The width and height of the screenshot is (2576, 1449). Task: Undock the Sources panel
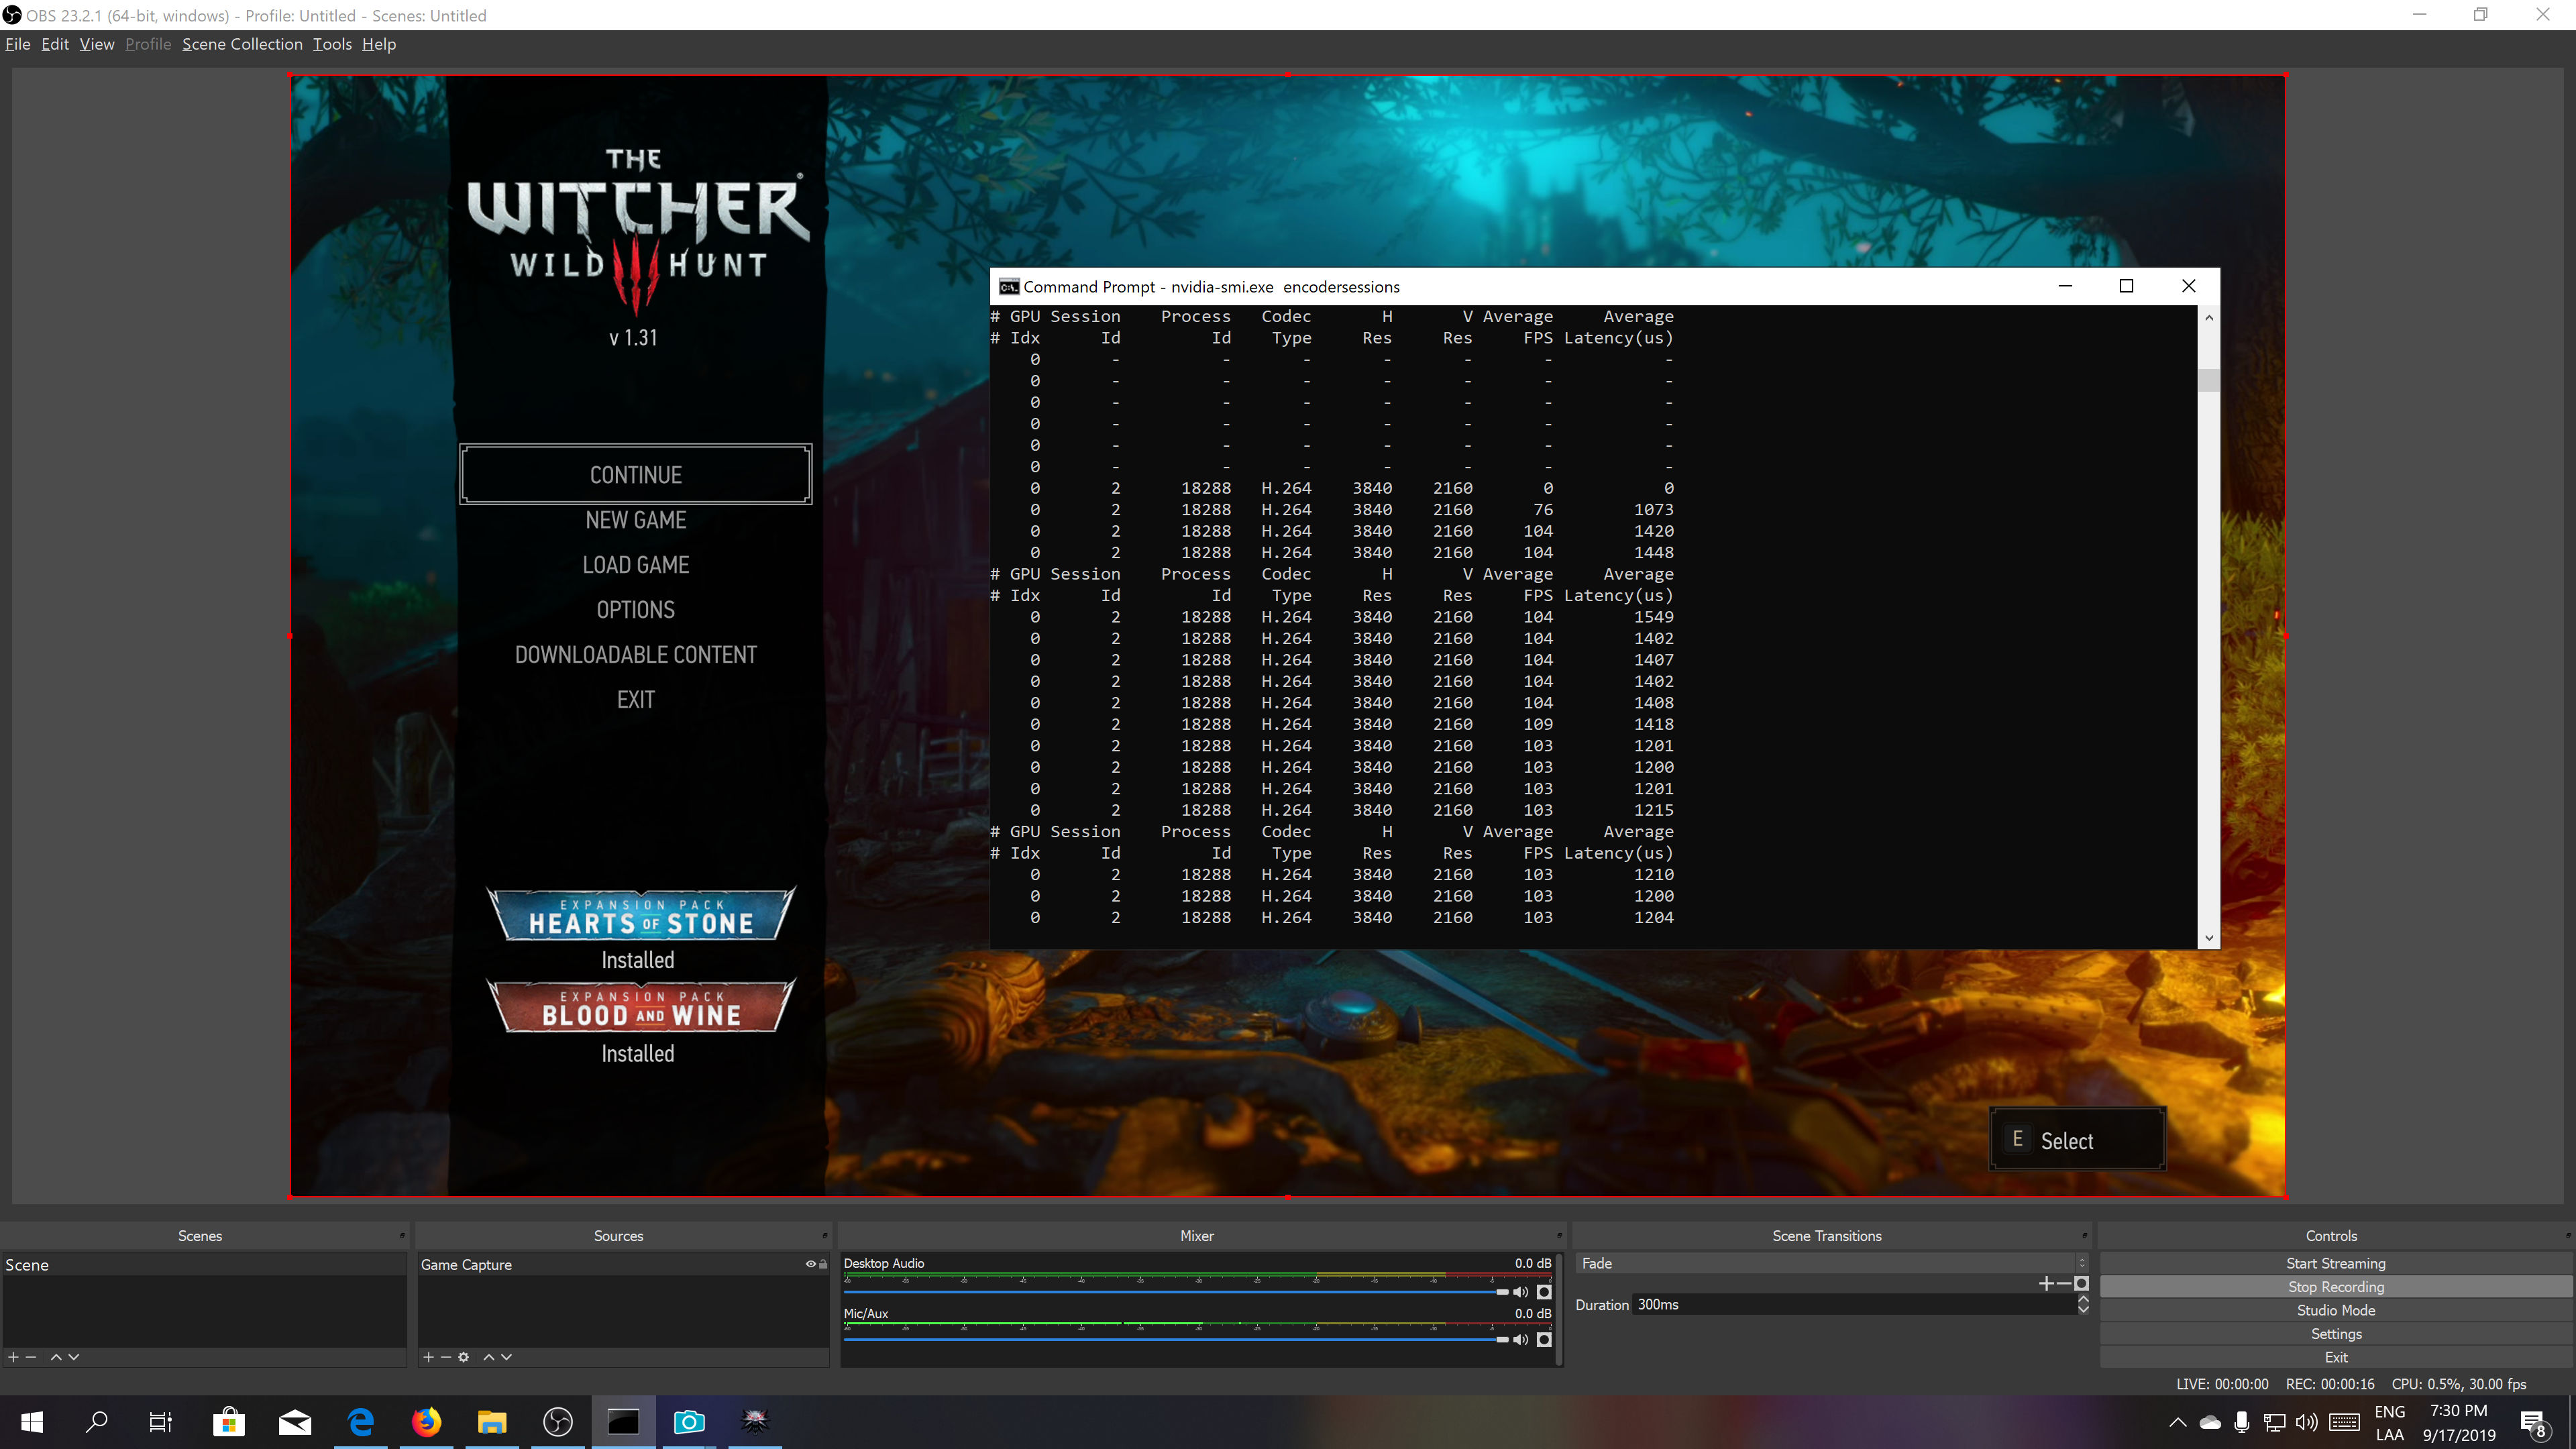point(825,1235)
